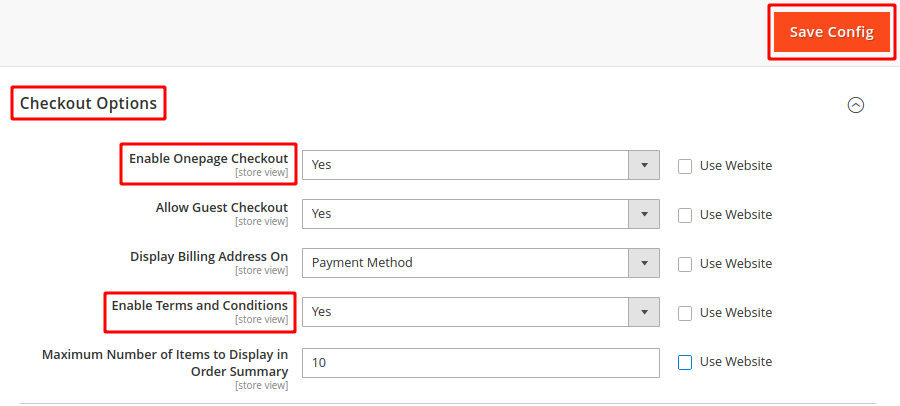Click the Enable Terms and Conditions label
The image size is (900, 406).
[200, 306]
